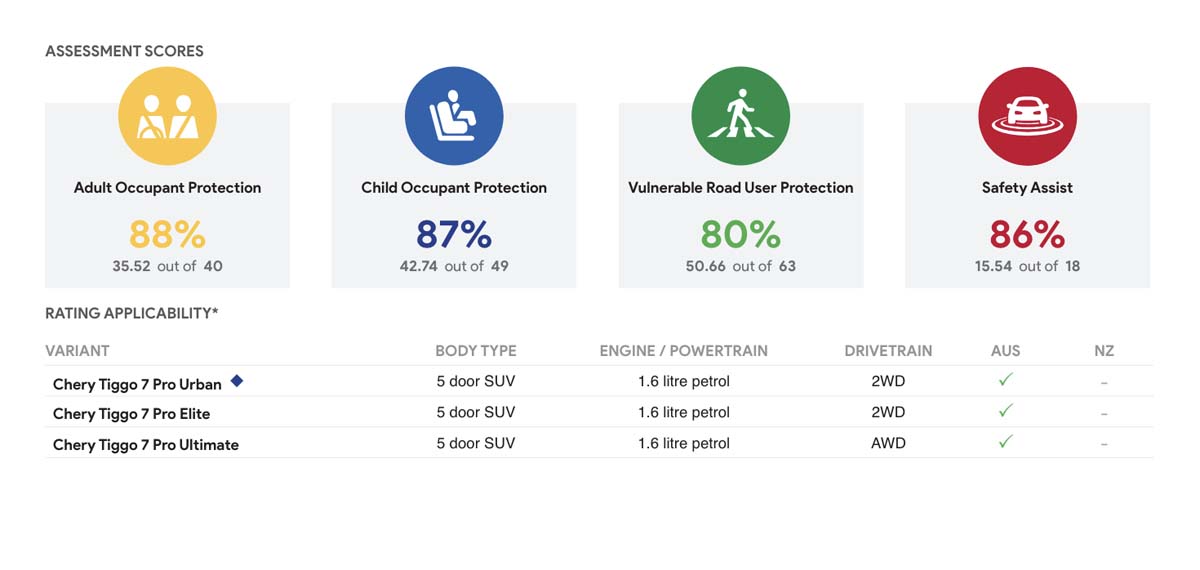Click the AUS checkmark for Tiggo 7 Pro Ultimate
The height and width of the screenshot is (570, 1200).
1006,442
